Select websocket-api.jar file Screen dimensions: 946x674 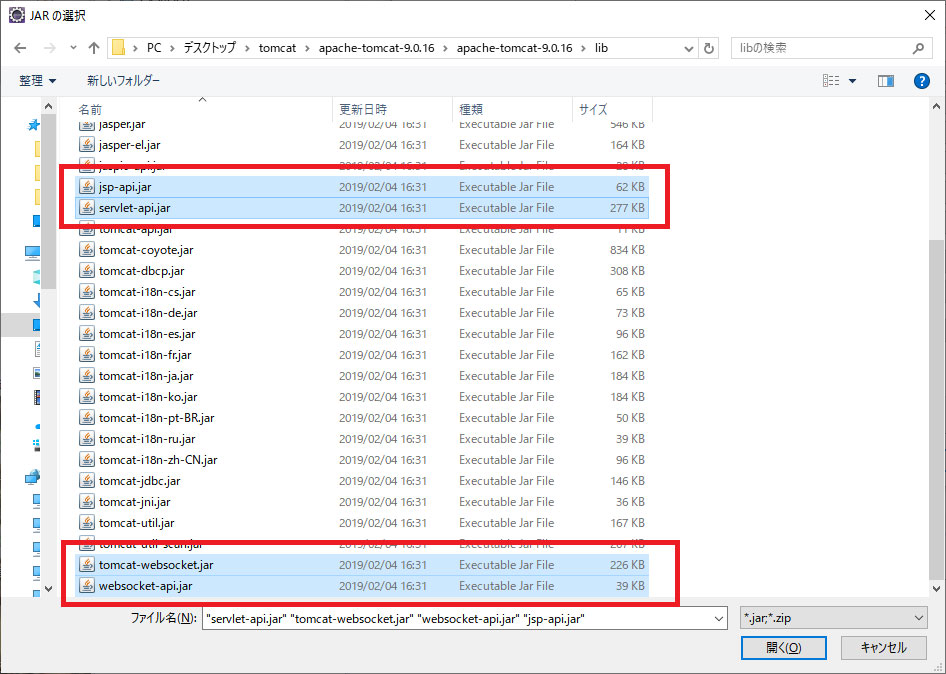(362, 586)
